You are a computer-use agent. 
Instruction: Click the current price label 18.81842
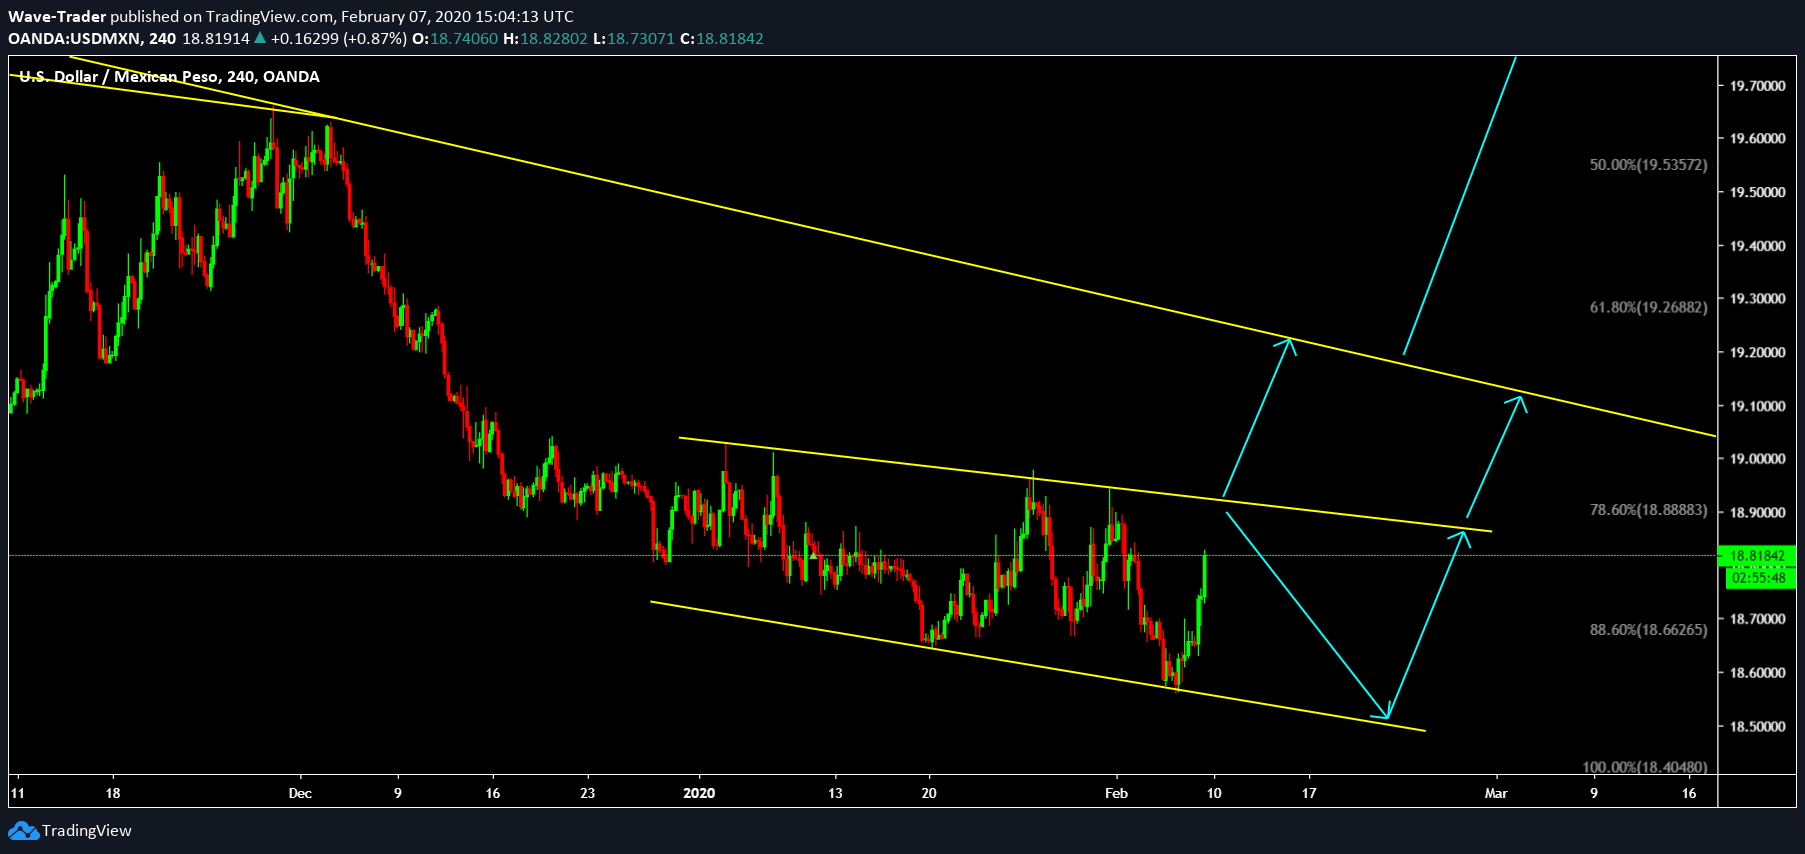[1757, 555]
